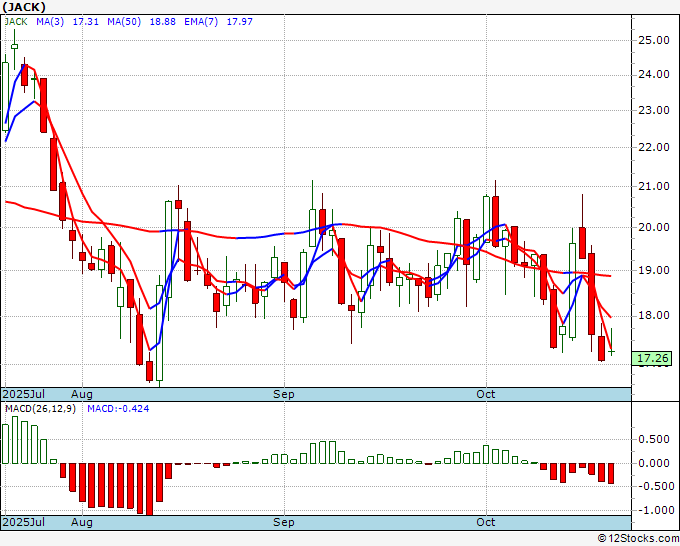Click the 25.00 price axis label
This screenshot has height=546, width=680.
654,40
